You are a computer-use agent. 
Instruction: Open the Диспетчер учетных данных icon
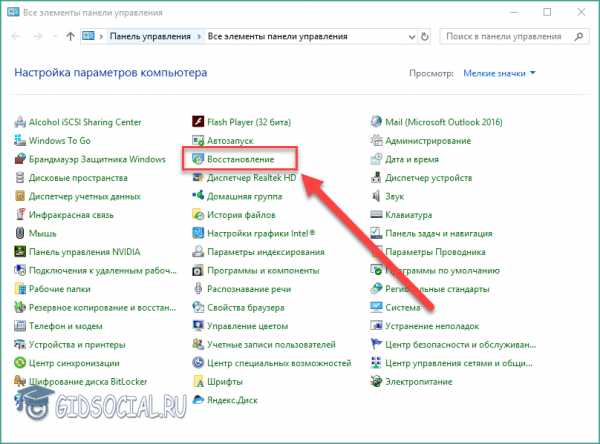(20, 196)
